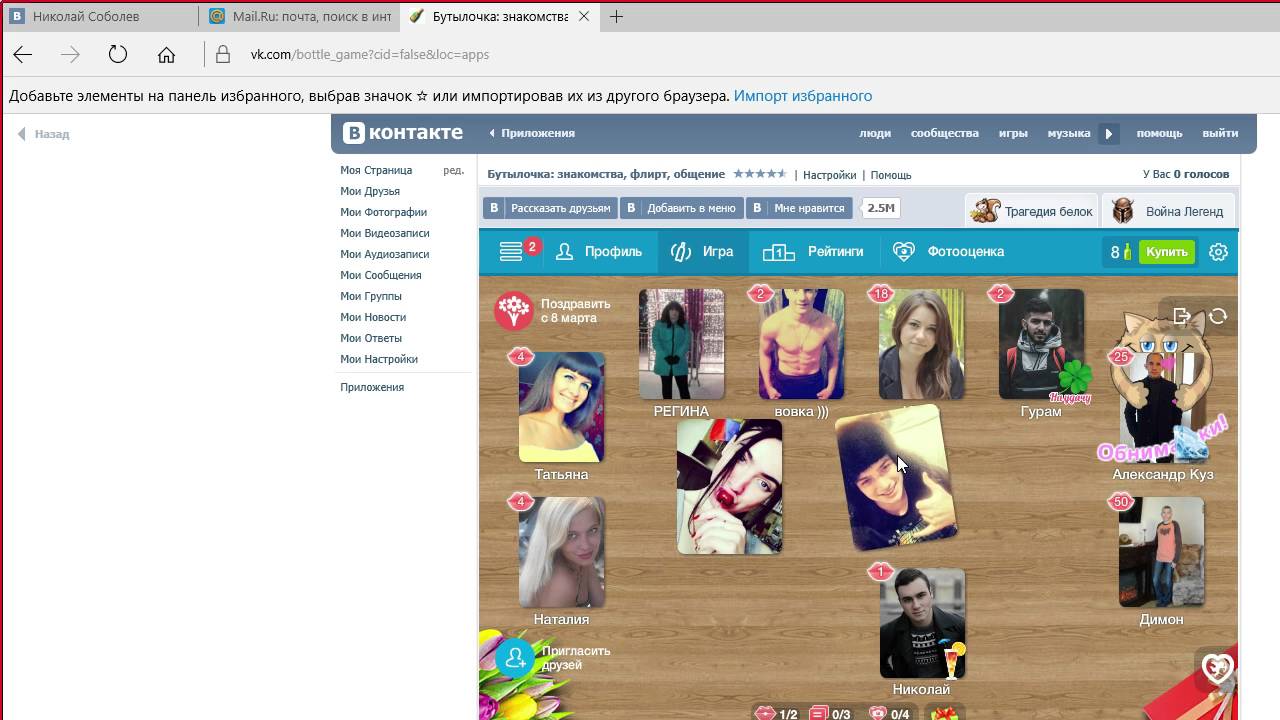Open игры in VK header
Image resolution: width=1280 pixels, height=720 pixels.
(1013, 133)
